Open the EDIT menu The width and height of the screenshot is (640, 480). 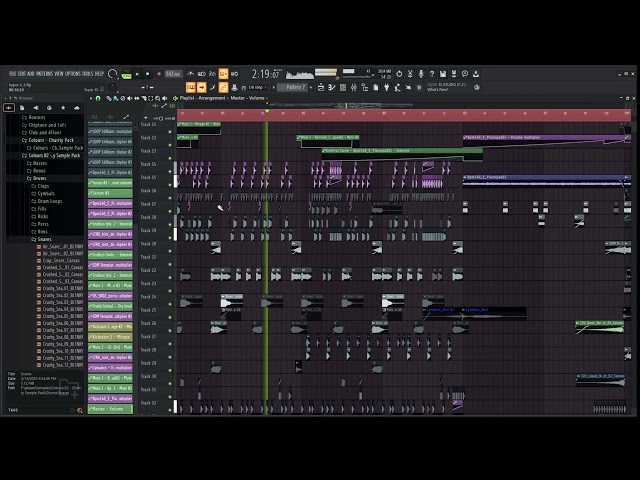[x=22, y=74]
